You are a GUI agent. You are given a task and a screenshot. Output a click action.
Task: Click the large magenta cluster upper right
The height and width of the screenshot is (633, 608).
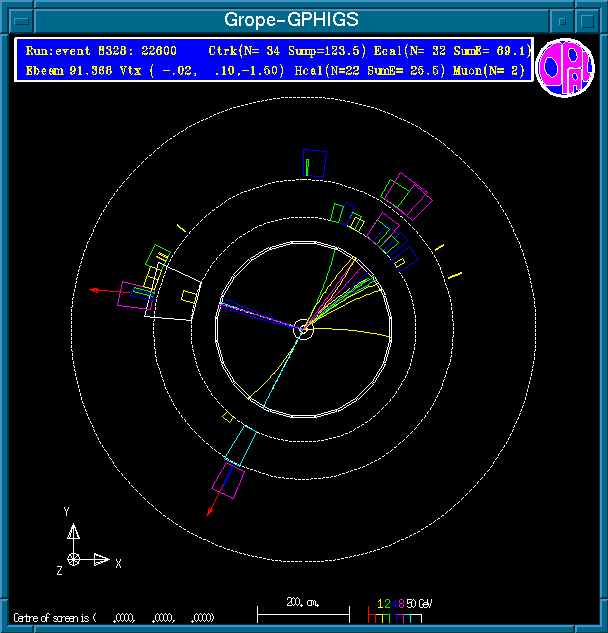pos(411,196)
